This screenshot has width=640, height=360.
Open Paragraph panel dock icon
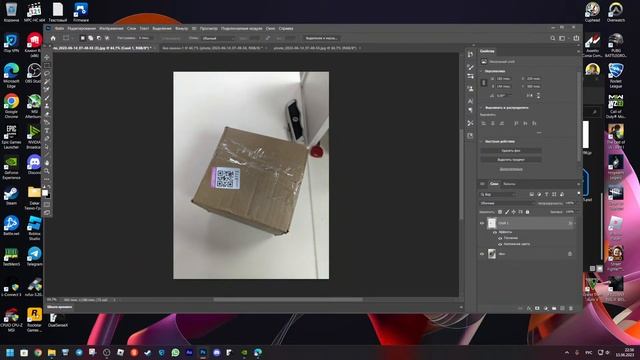click(470, 110)
